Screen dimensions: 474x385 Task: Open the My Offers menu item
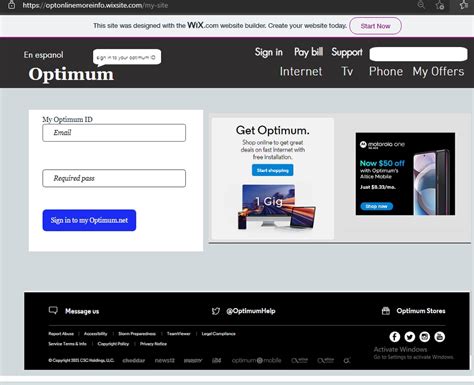(438, 71)
